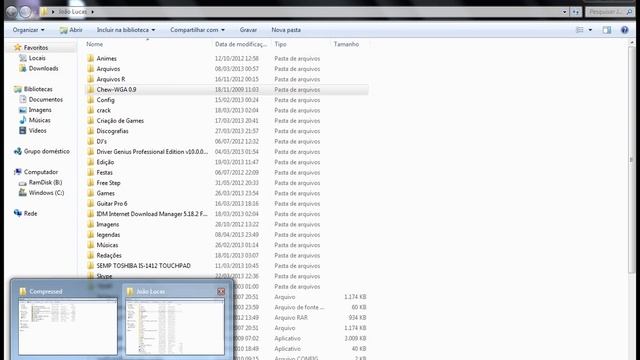Viewport: 640px width, 360px height.
Task: Select the legendas folder icon
Action: tap(91, 235)
